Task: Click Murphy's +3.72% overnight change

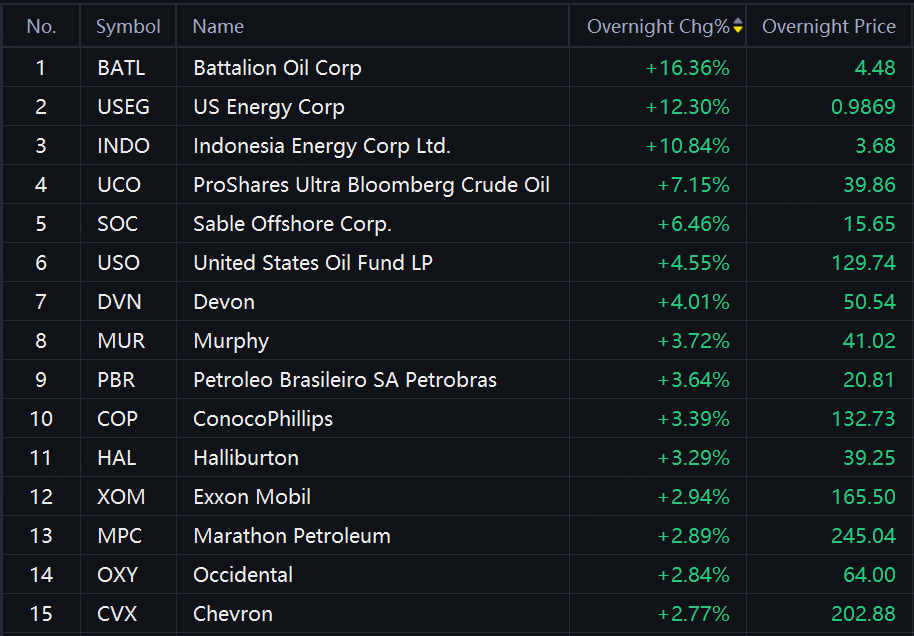Action: [x=693, y=341]
